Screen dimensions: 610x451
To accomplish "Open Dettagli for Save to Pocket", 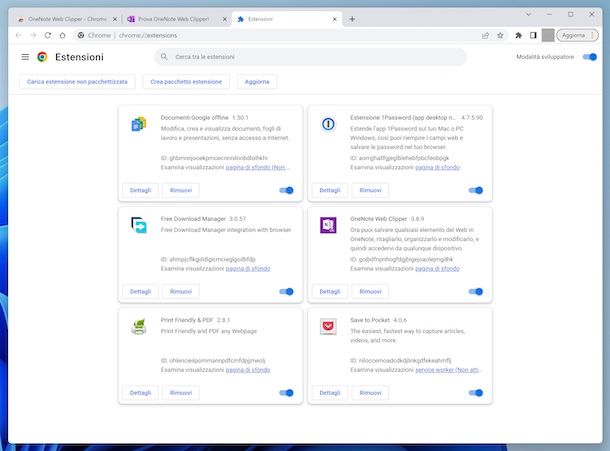I will 330,393.
